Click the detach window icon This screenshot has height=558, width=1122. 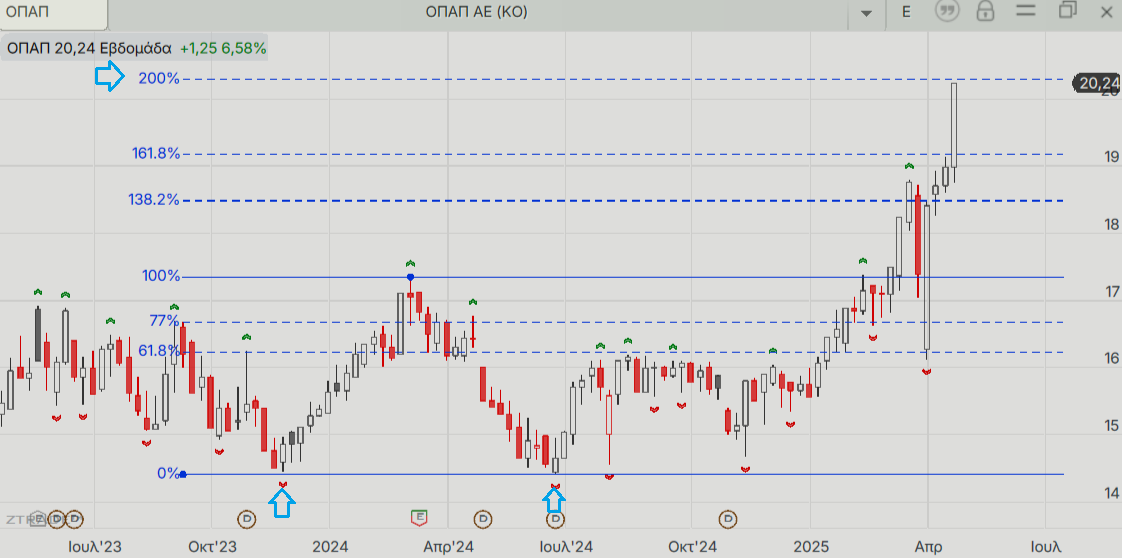coord(1068,10)
